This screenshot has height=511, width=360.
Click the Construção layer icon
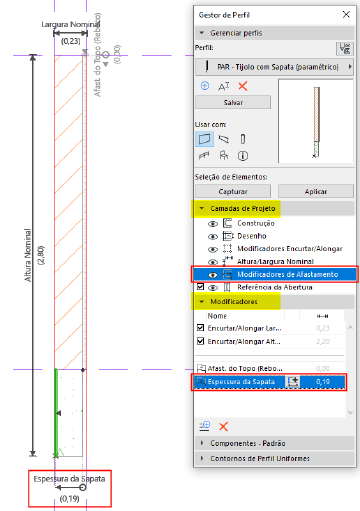coord(227,223)
